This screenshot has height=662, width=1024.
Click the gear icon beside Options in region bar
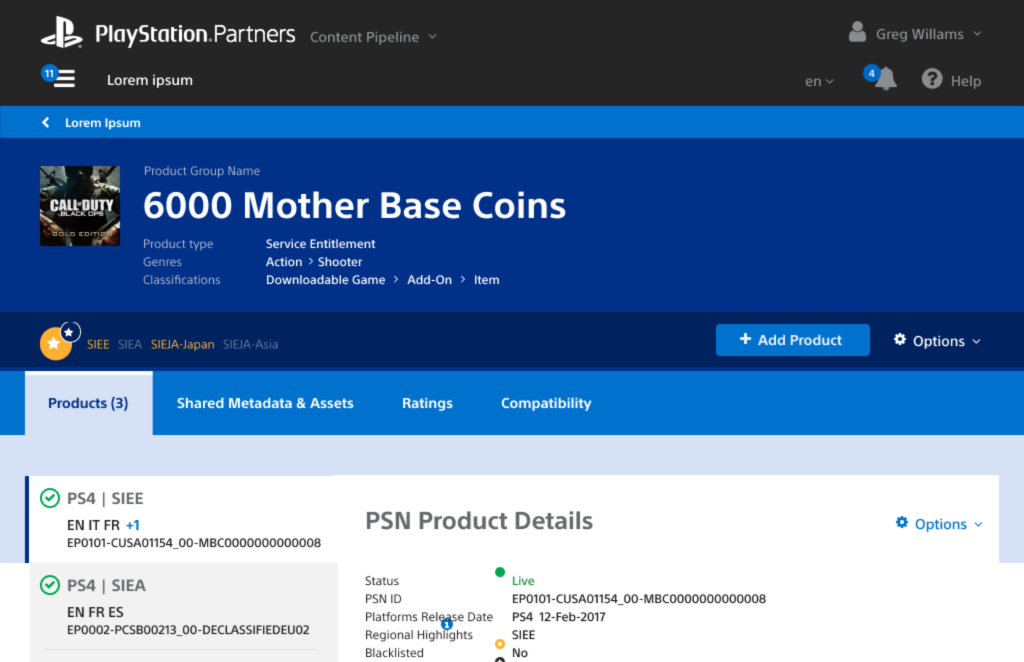899,339
